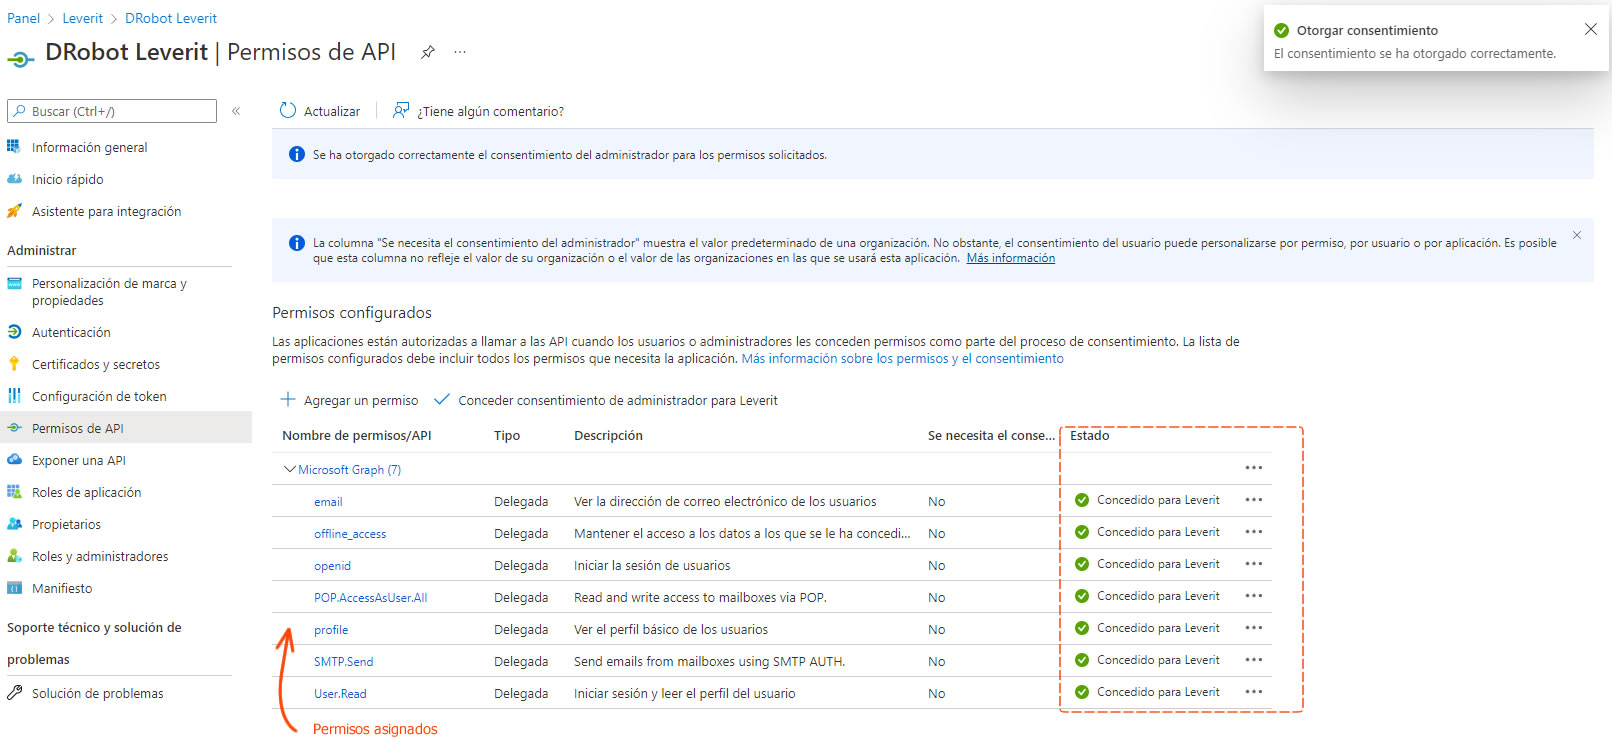Click the 'Nombre de permisos/API' column header

(x=356, y=435)
